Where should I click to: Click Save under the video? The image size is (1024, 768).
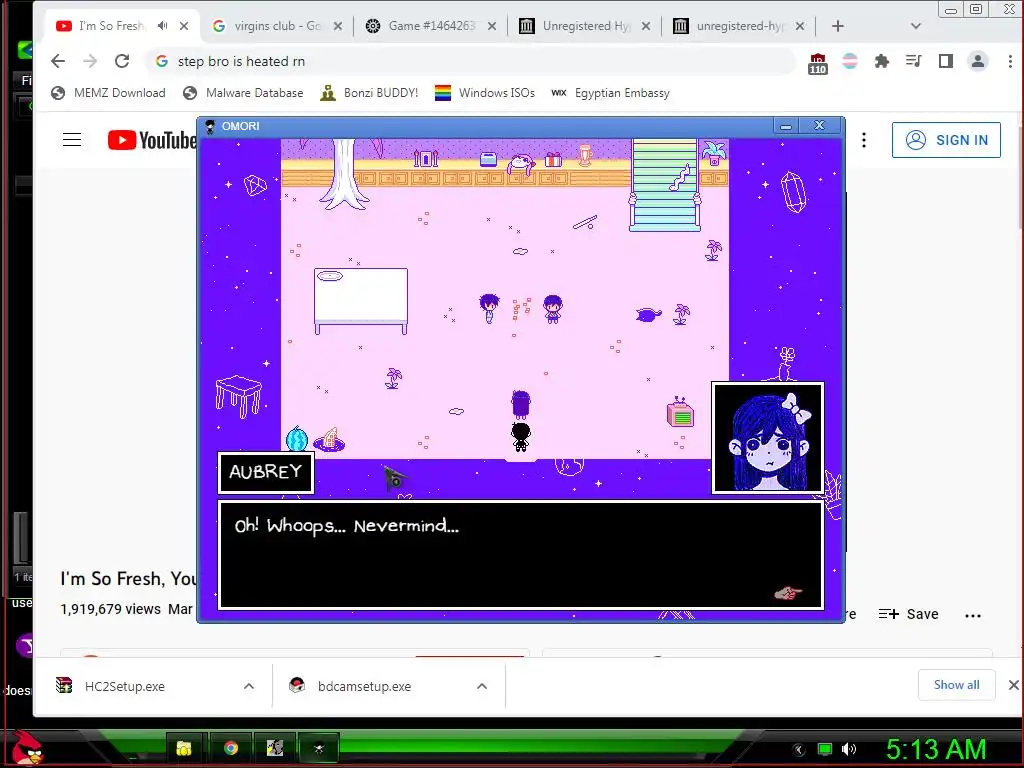[908, 614]
